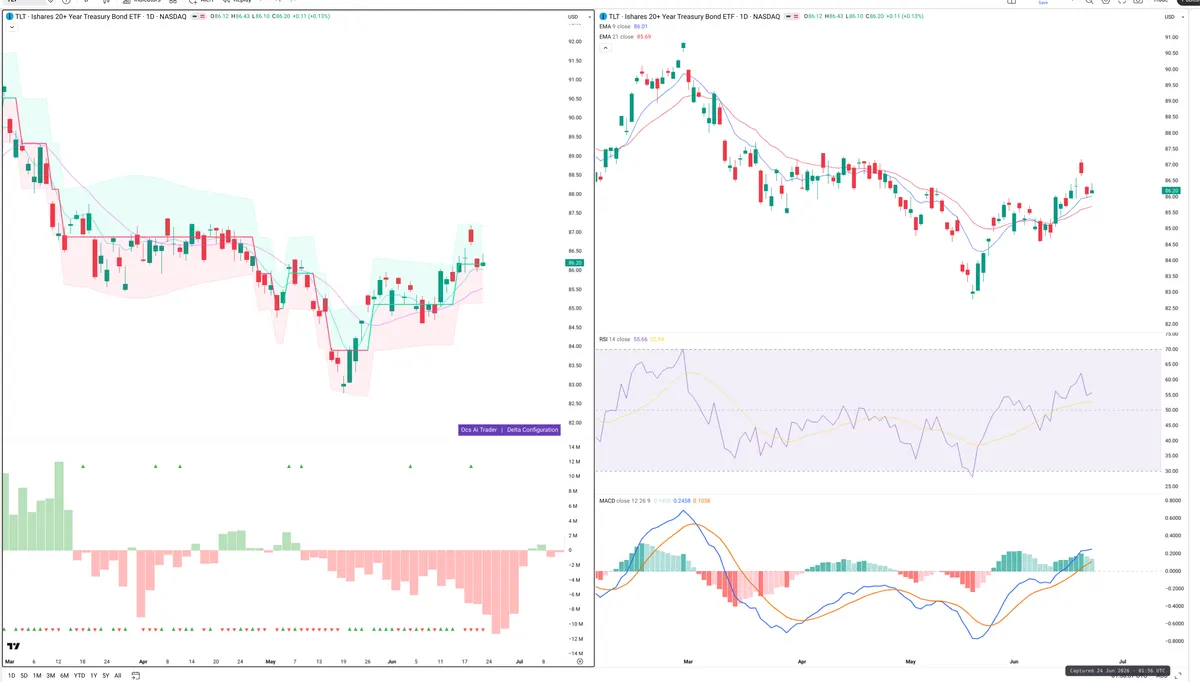Select the All time range
The width and height of the screenshot is (1200, 682).
118,676
